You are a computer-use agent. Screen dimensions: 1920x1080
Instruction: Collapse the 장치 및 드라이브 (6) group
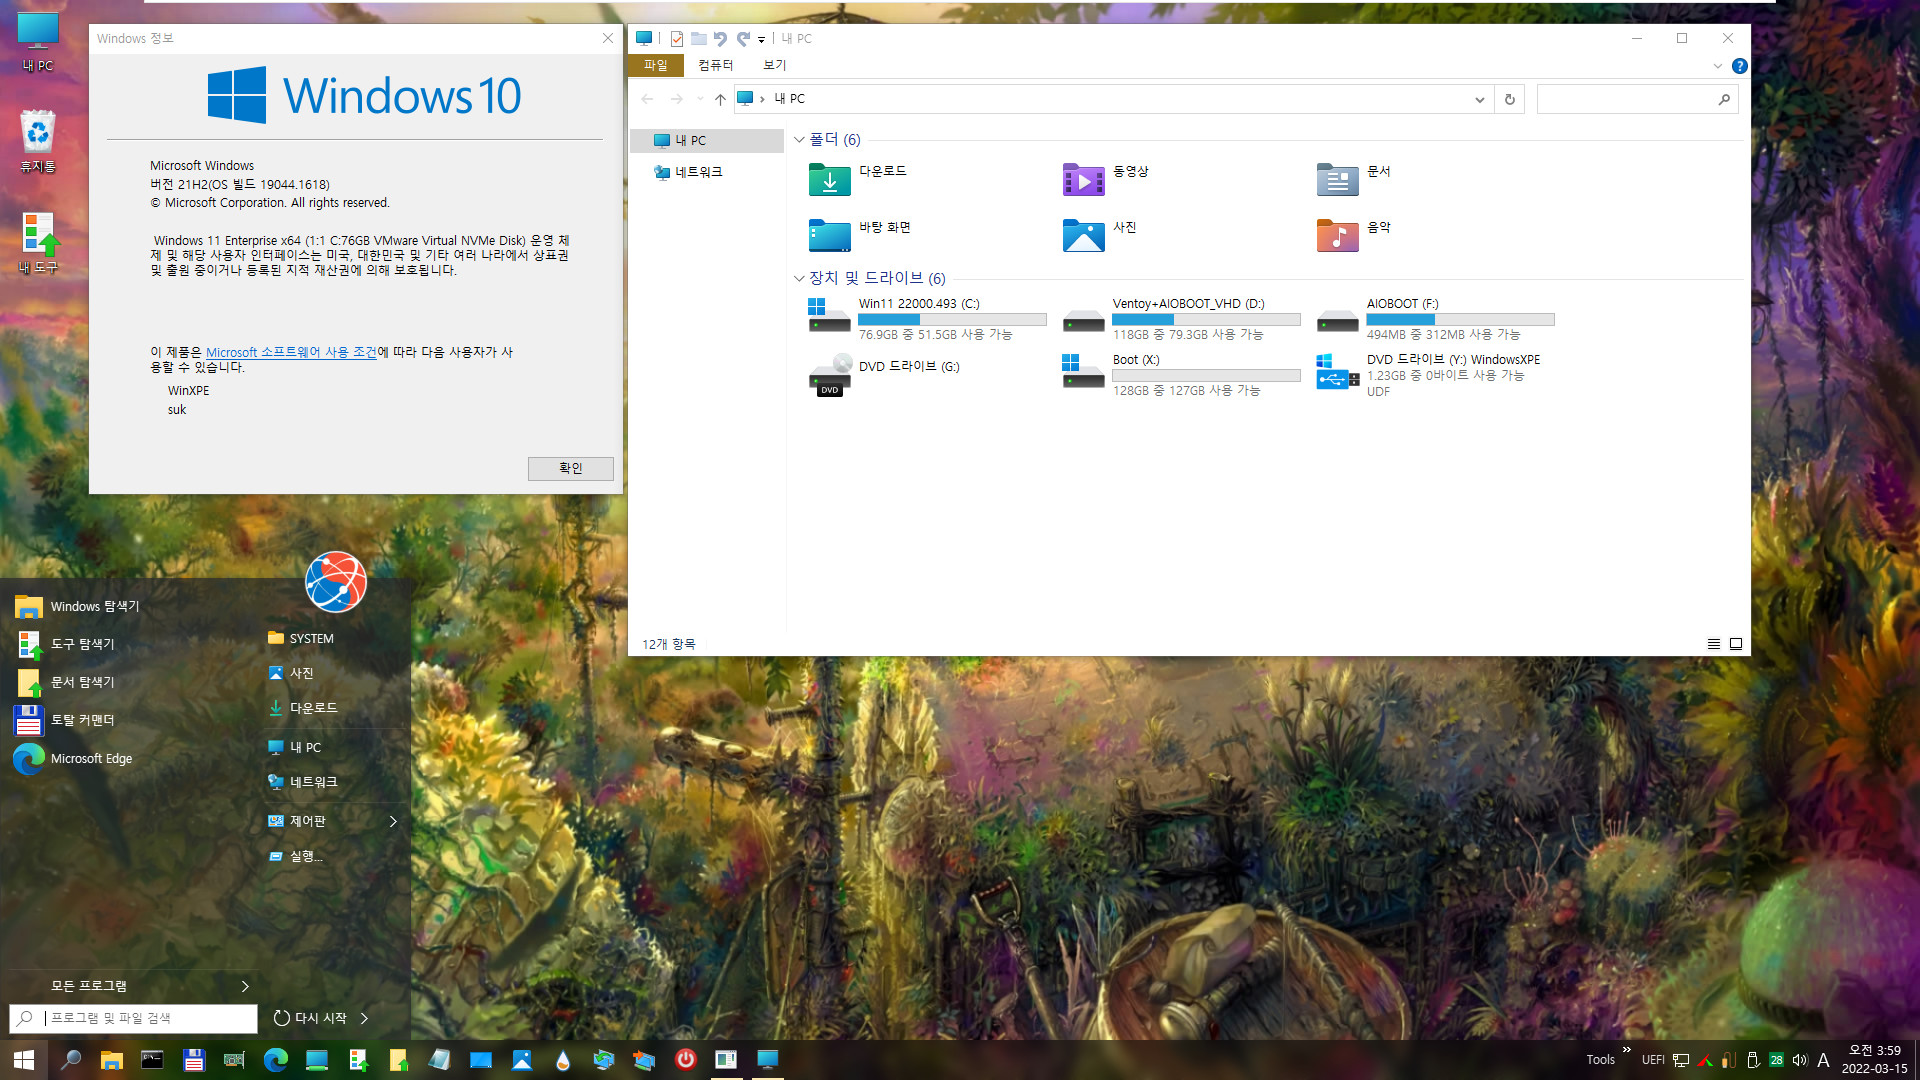(x=799, y=278)
